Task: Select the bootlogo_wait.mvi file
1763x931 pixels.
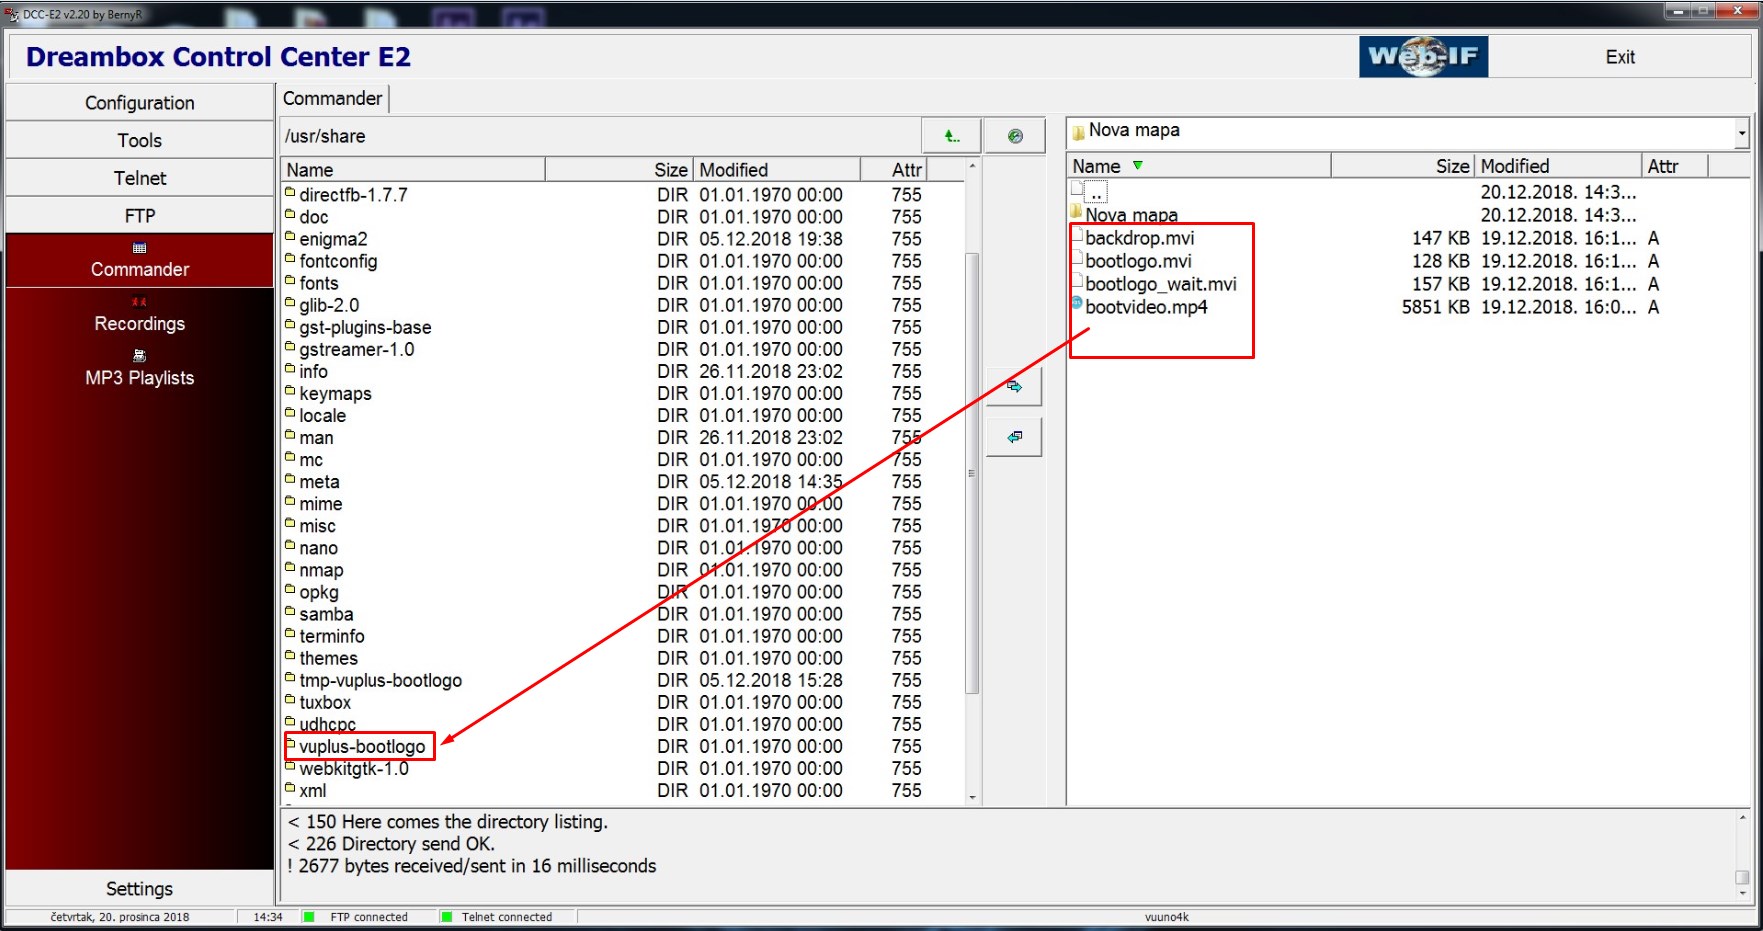Action: 1160,284
